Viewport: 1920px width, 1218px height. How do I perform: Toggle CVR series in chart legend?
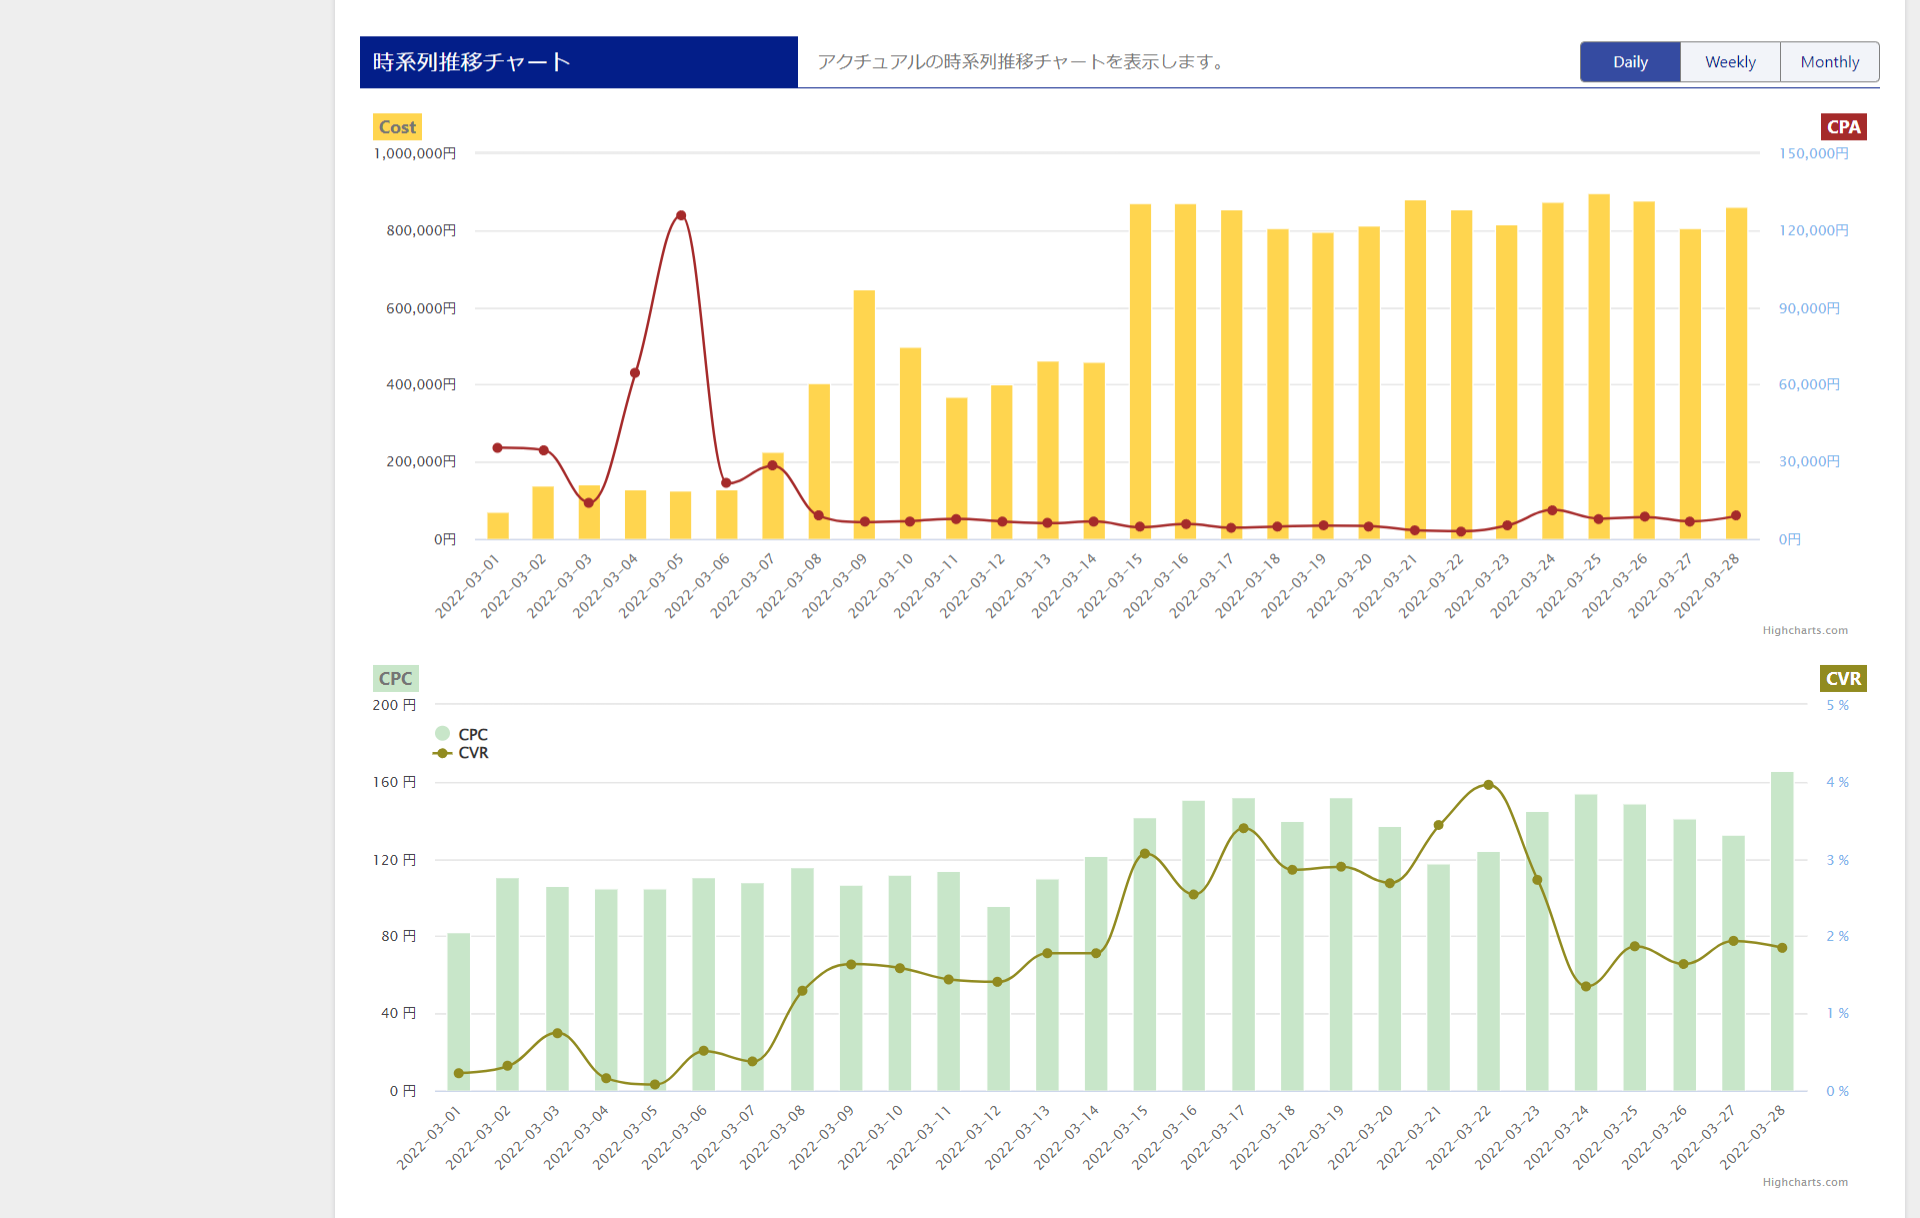[x=473, y=753]
